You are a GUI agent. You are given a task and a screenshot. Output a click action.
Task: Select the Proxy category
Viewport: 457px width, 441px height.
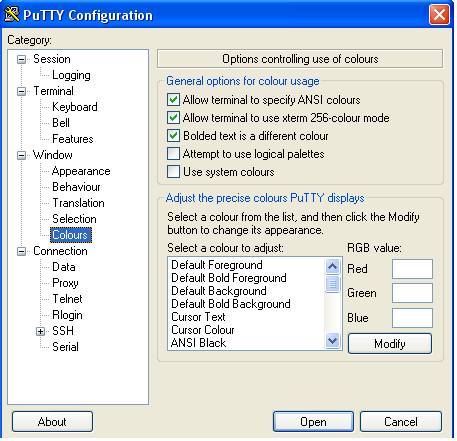point(65,283)
